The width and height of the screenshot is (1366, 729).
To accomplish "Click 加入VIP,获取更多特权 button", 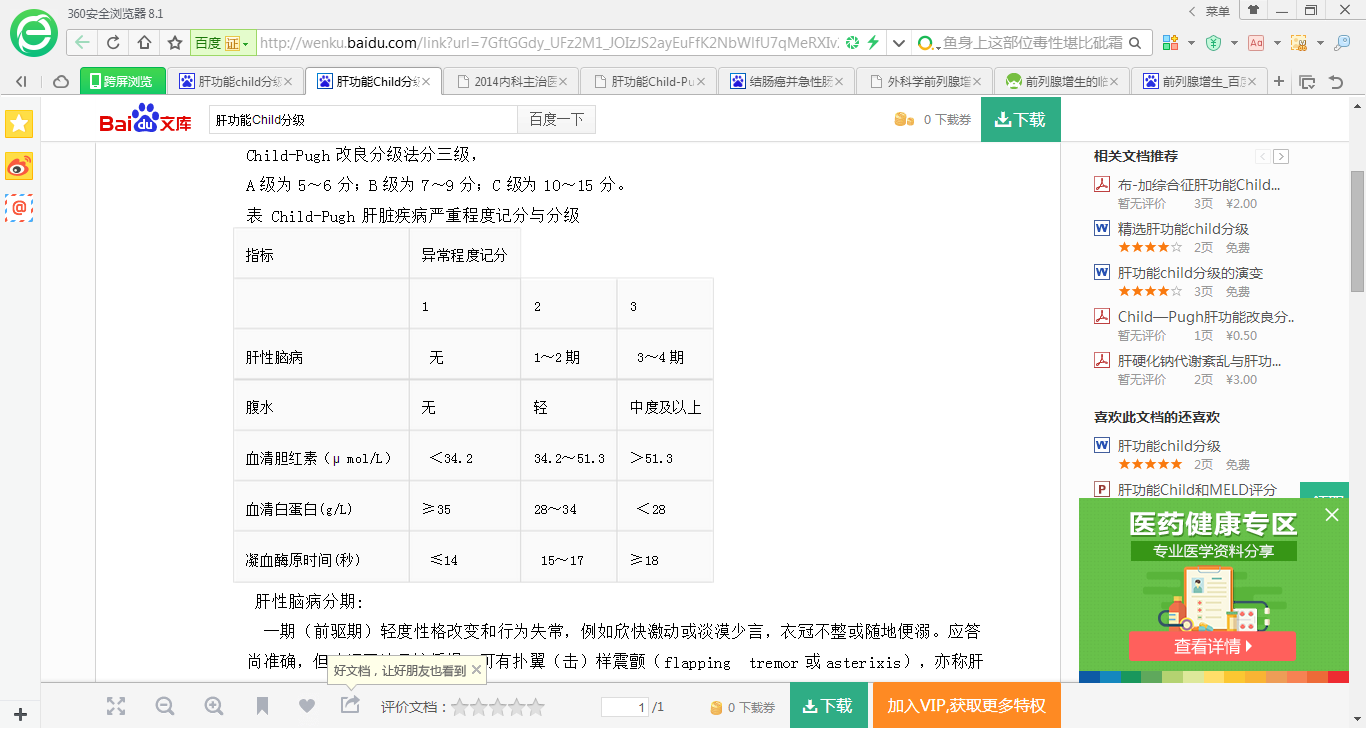I will [965, 705].
